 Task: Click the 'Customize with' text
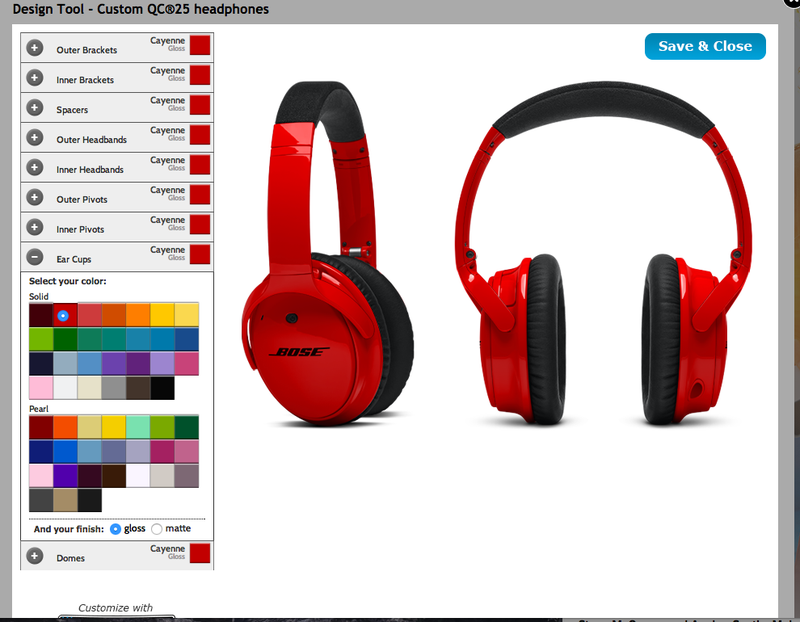(115, 608)
